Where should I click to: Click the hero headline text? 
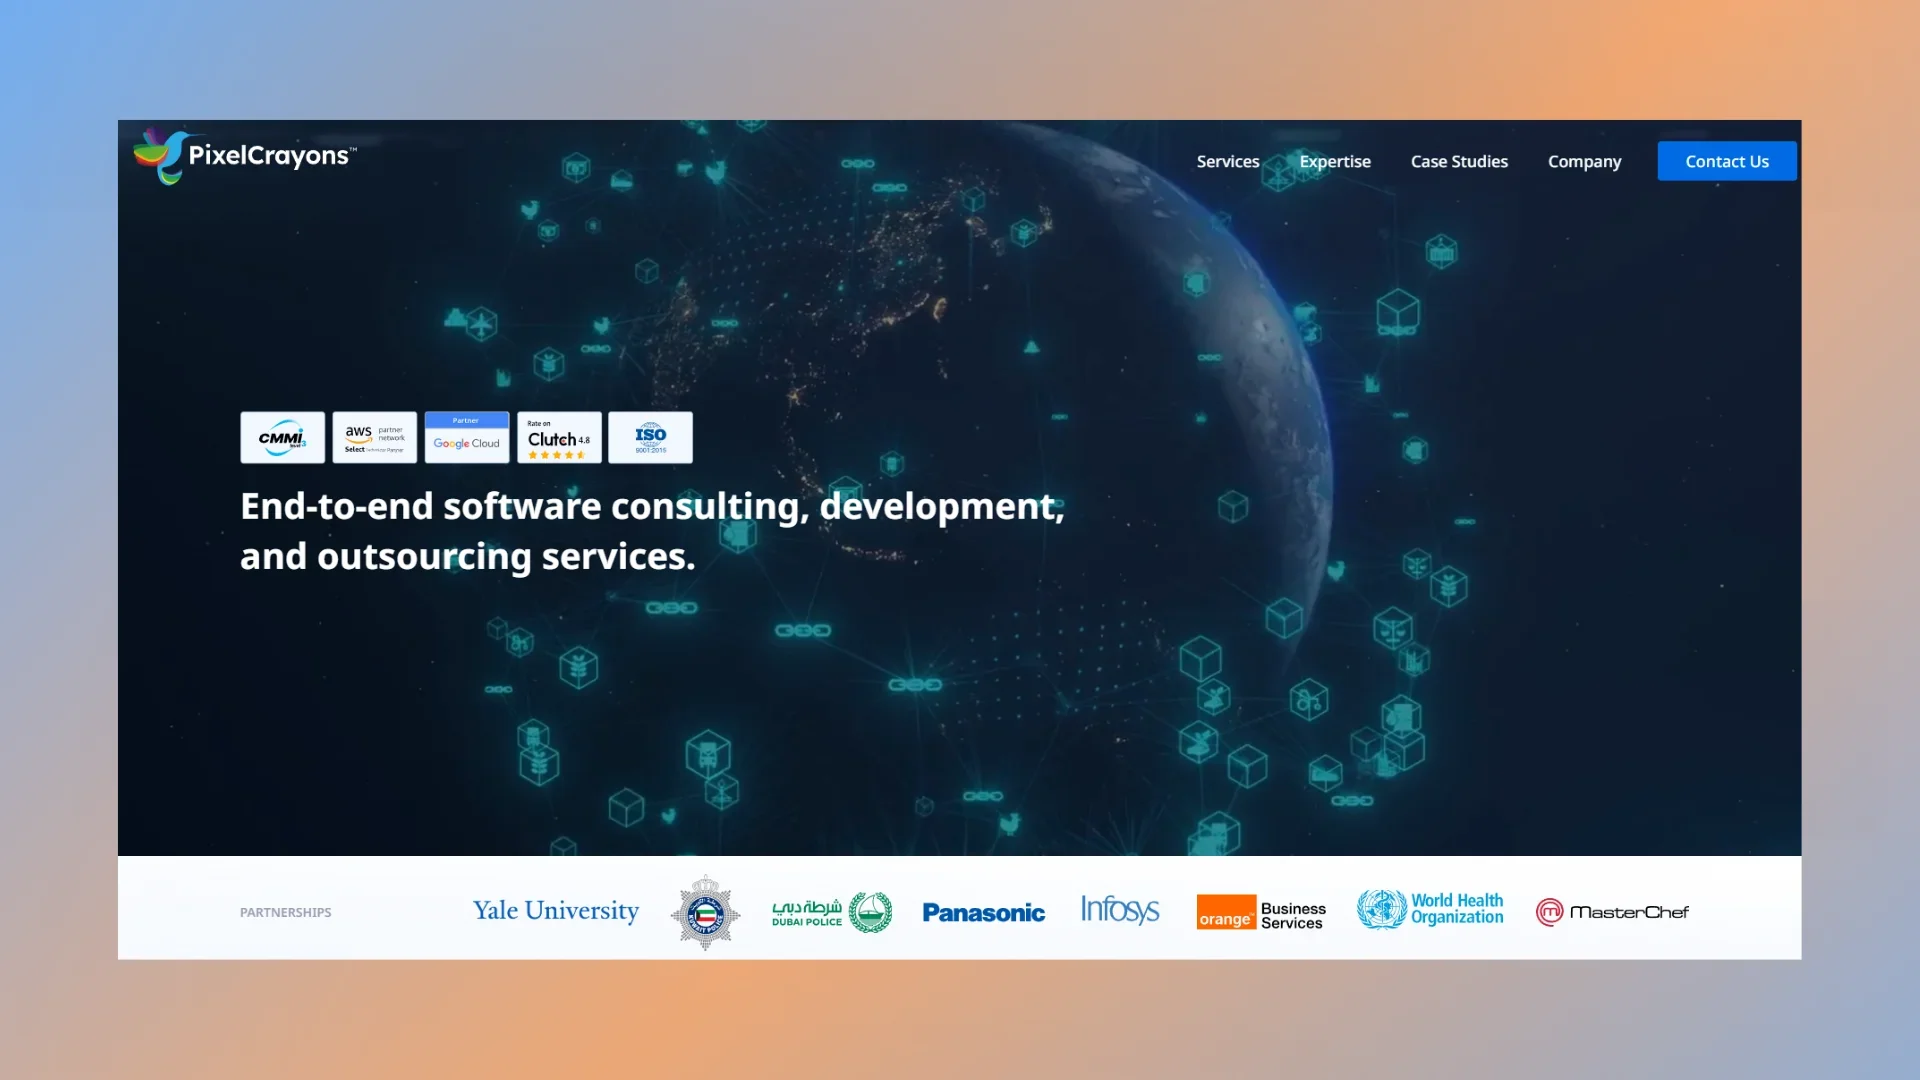coord(652,531)
